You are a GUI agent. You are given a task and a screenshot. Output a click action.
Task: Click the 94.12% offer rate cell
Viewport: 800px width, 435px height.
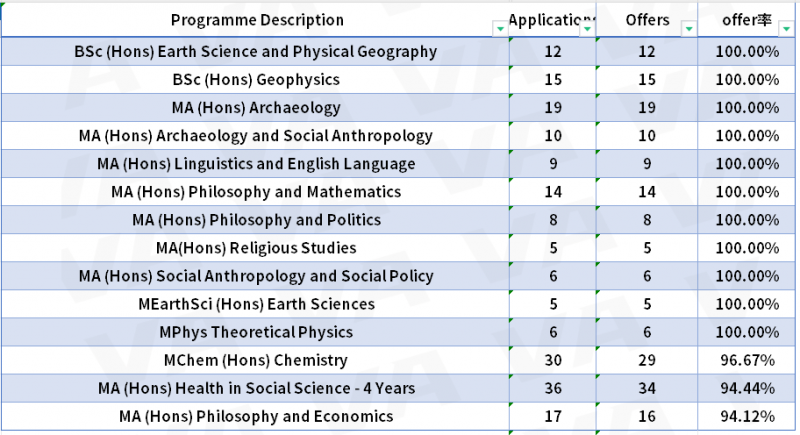[x=747, y=416]
